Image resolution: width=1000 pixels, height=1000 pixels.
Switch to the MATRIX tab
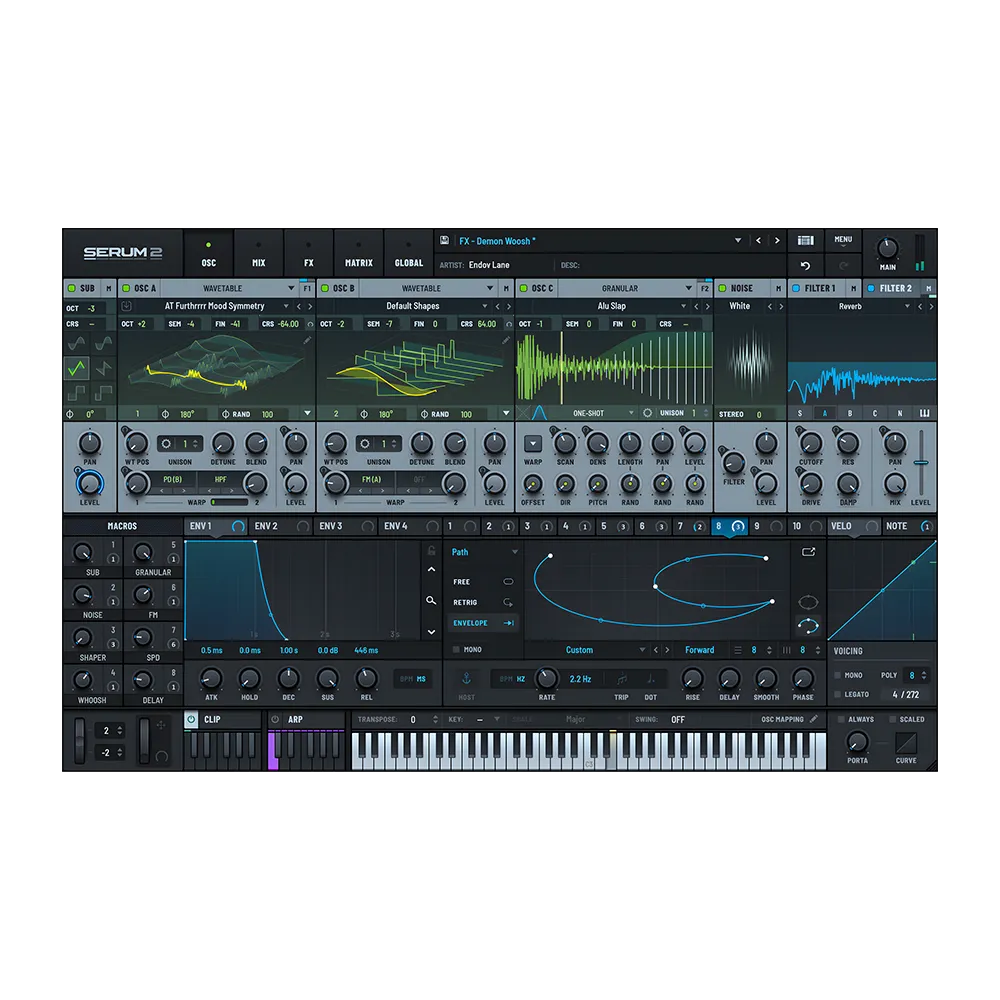(358, 254)
